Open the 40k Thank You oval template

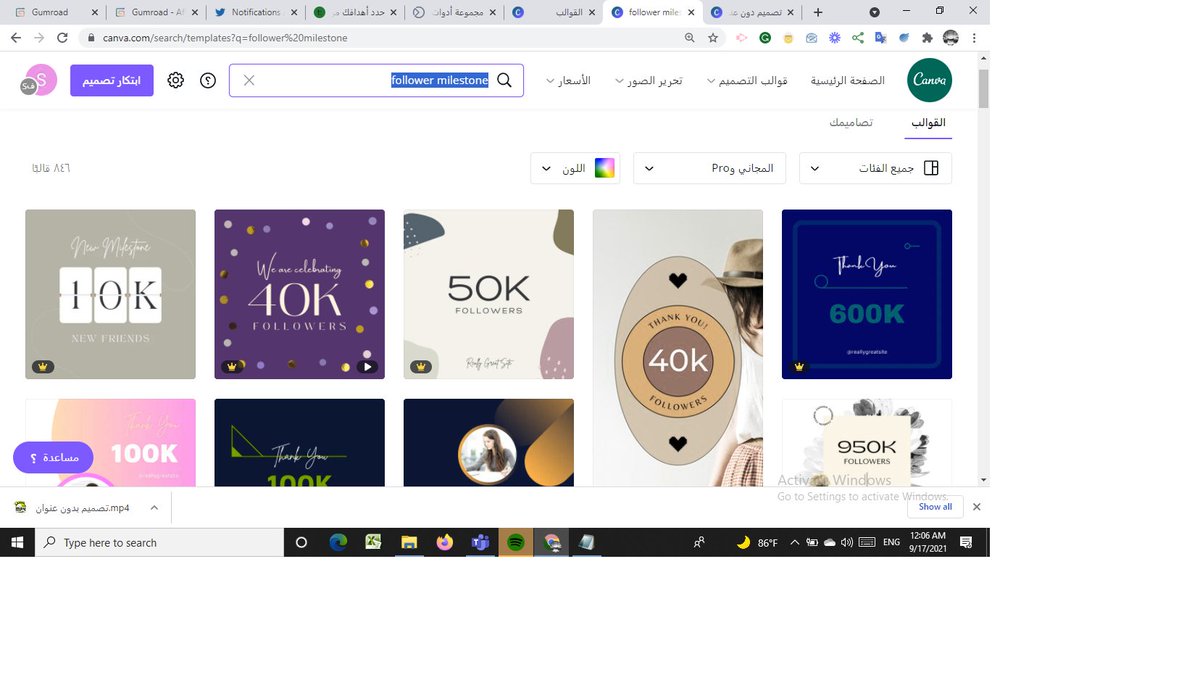678,348
